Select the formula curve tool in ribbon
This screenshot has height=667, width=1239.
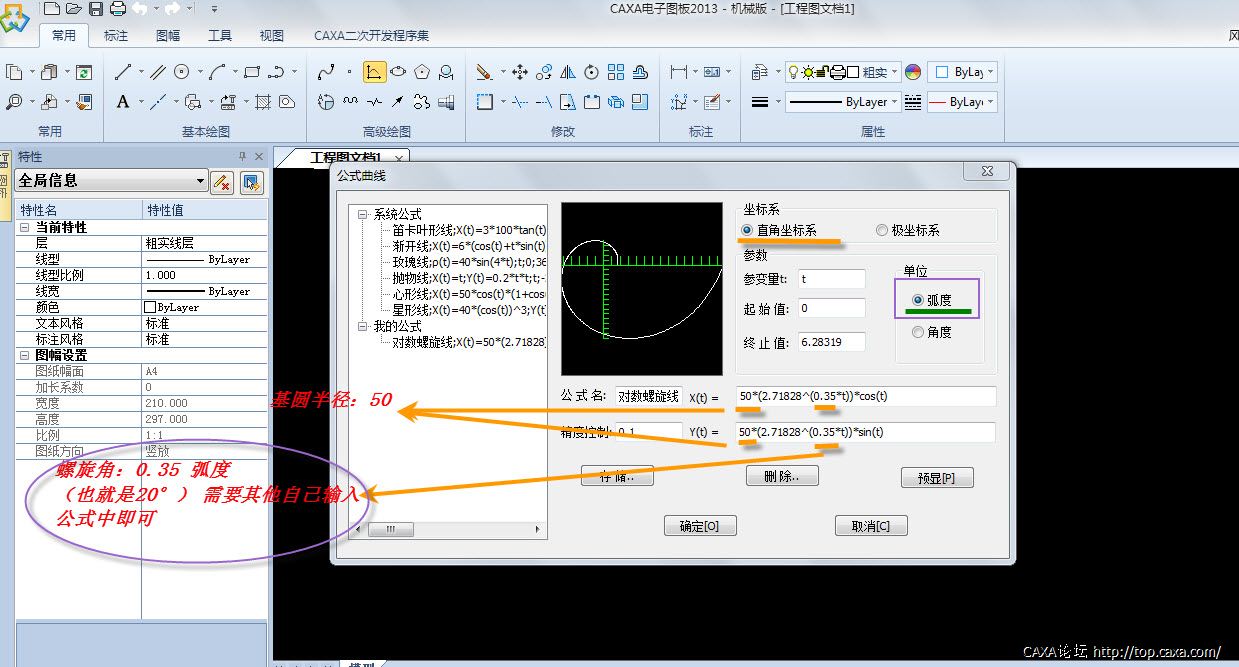pos(373,72)
